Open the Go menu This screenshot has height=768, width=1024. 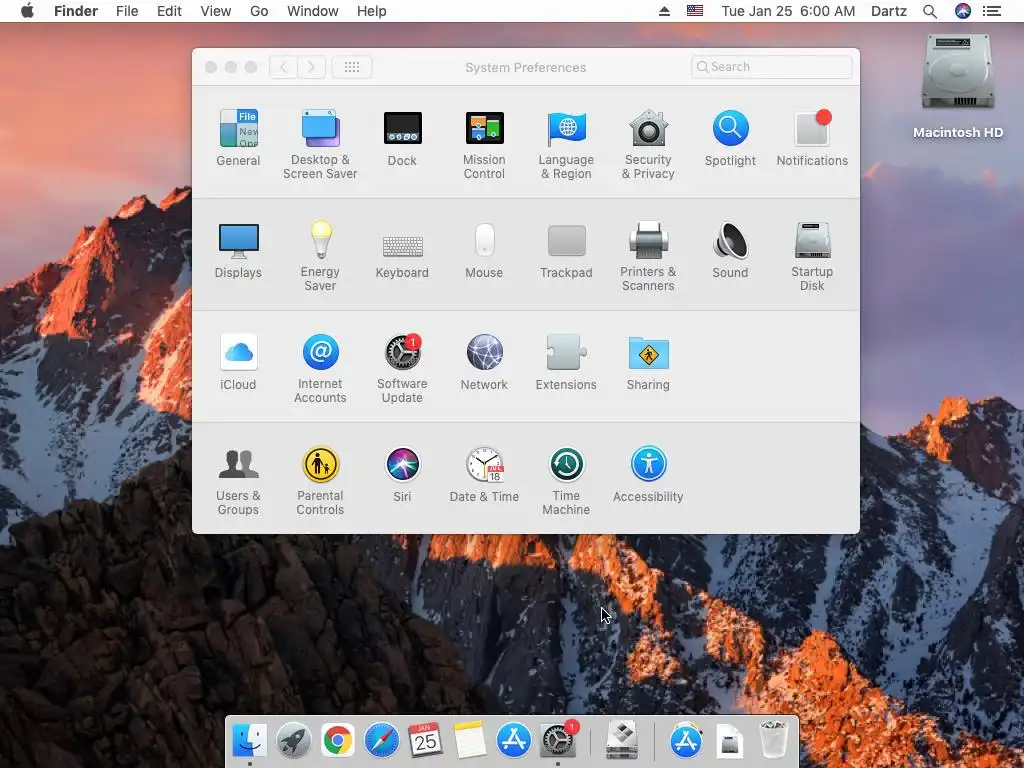pos(259,11)
